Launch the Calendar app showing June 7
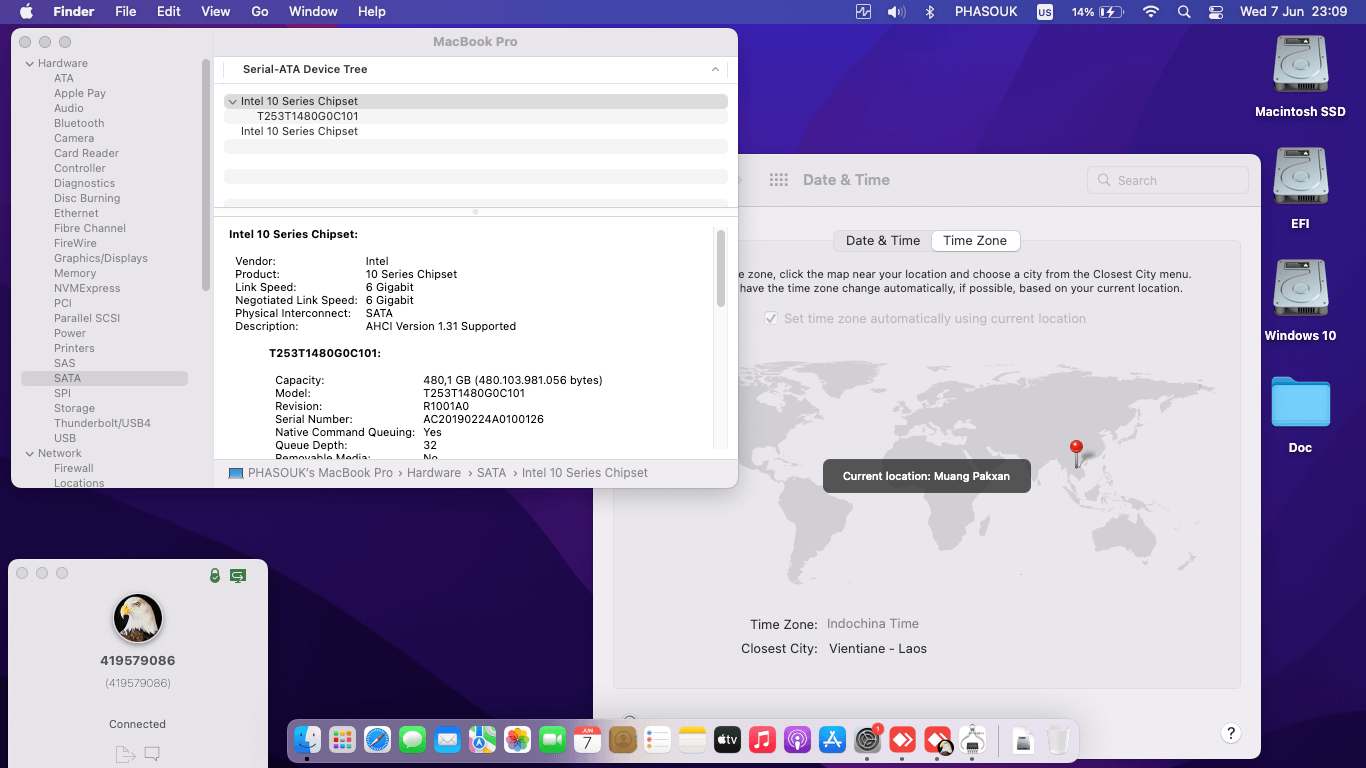 tap(587, 739)
